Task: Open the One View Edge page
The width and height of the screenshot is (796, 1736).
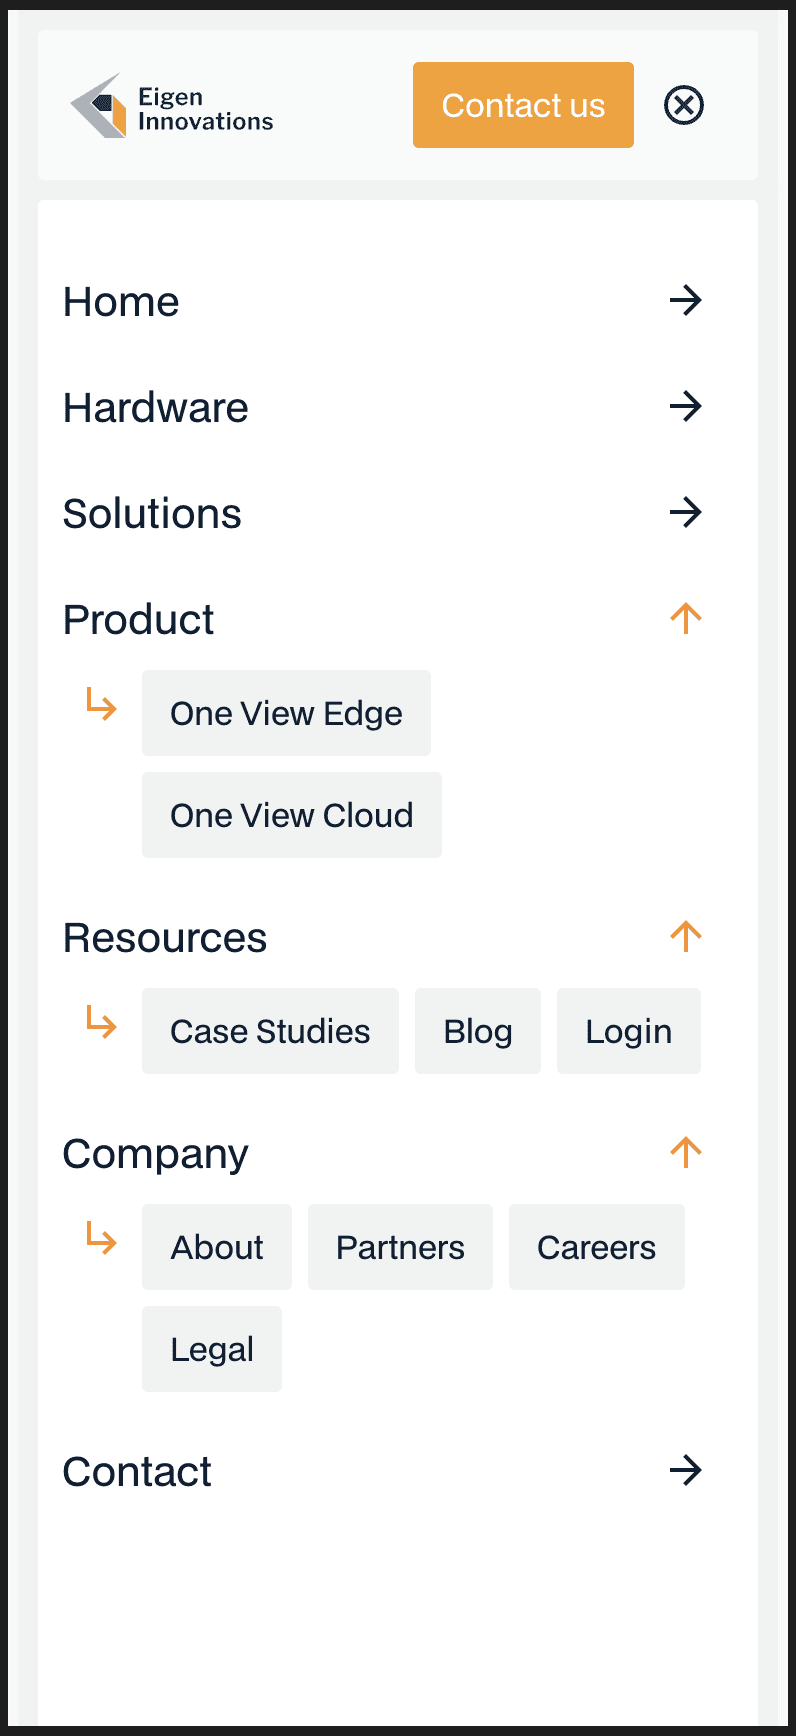Action: tap(286, 713)
